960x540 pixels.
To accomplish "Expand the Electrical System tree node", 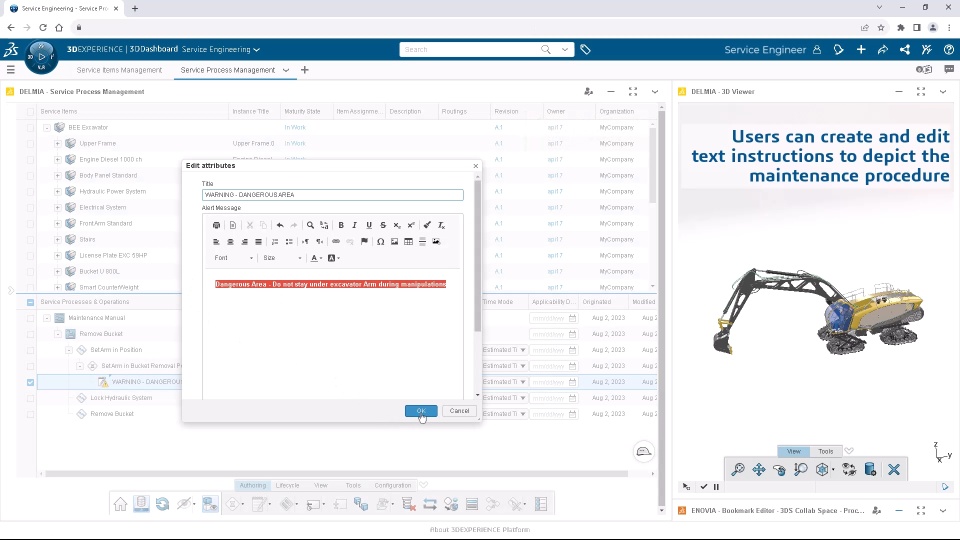I will point(58,208).
